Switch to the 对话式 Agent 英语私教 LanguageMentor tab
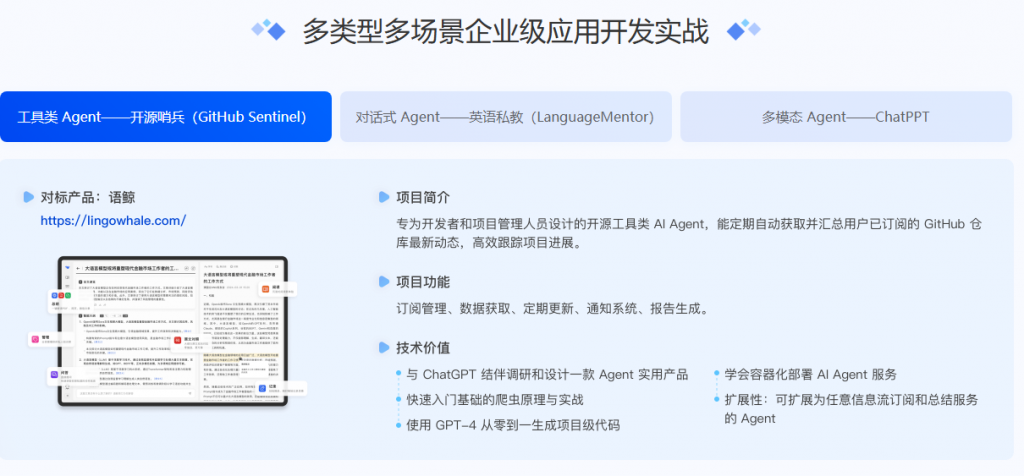This screenshot has height=476, width=1024. (505, 117)
